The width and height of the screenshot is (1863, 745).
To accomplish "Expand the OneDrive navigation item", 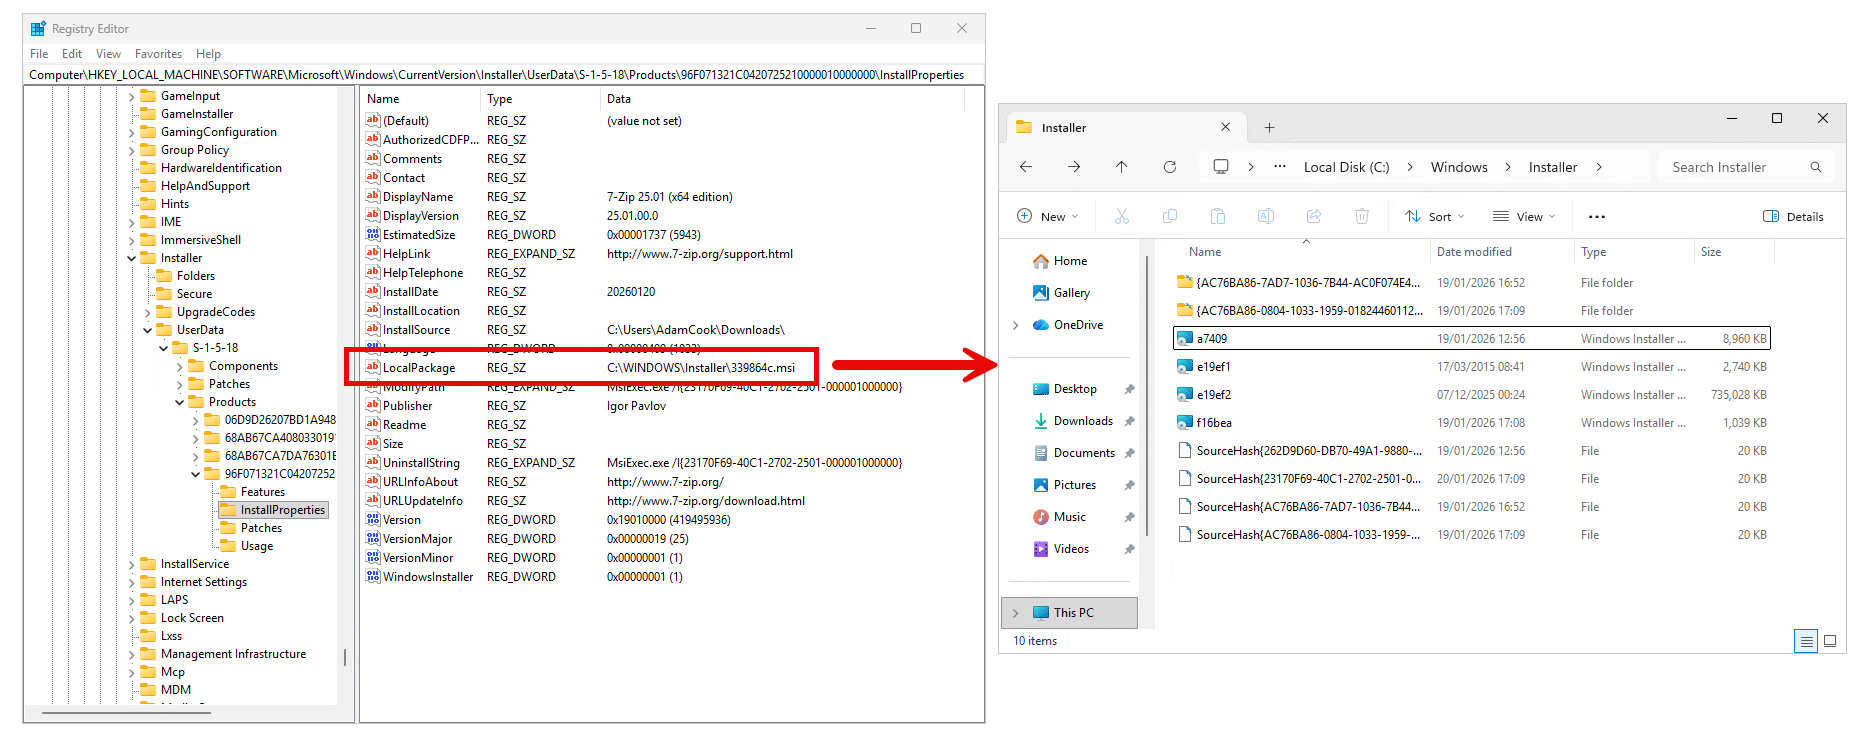I will coord(1016,325).
